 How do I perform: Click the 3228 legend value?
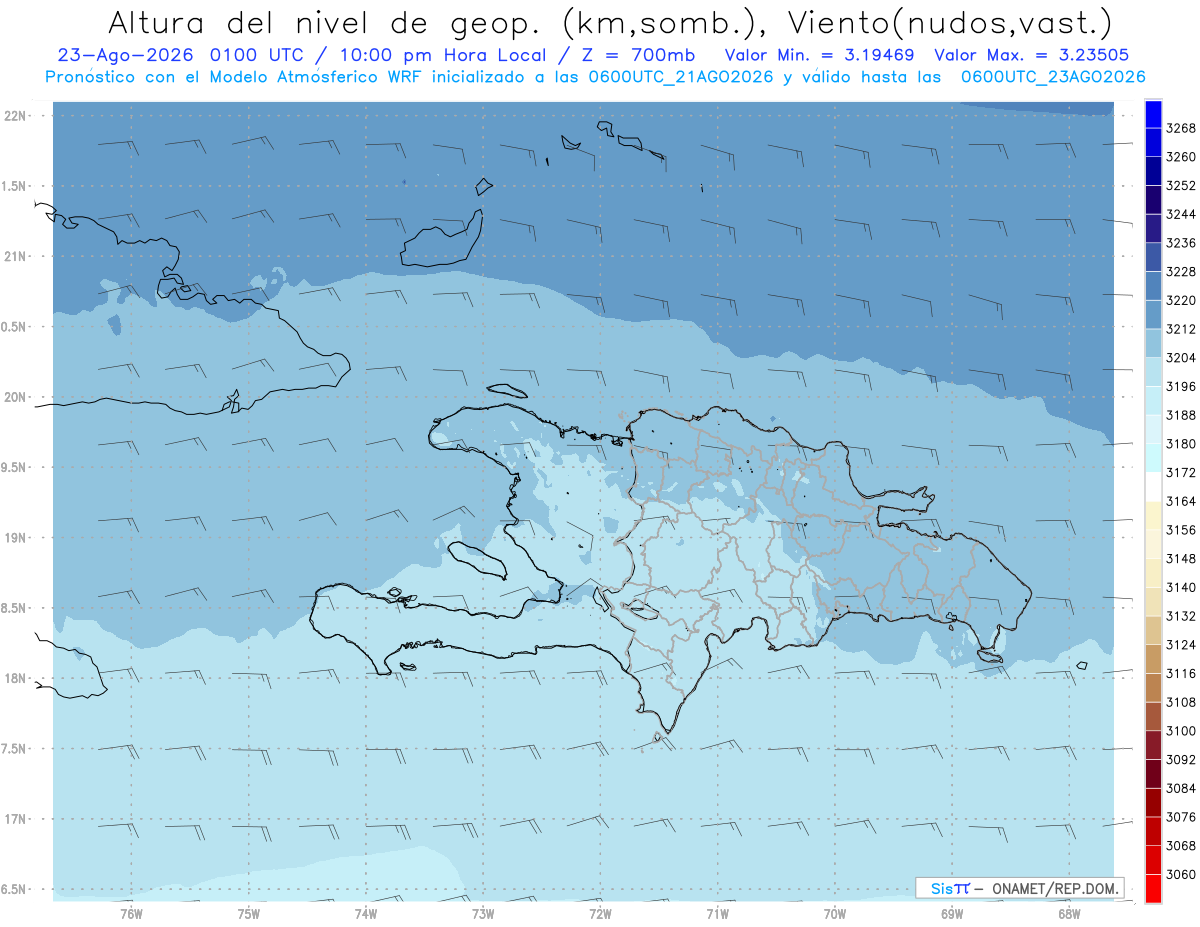[1181, 272]
